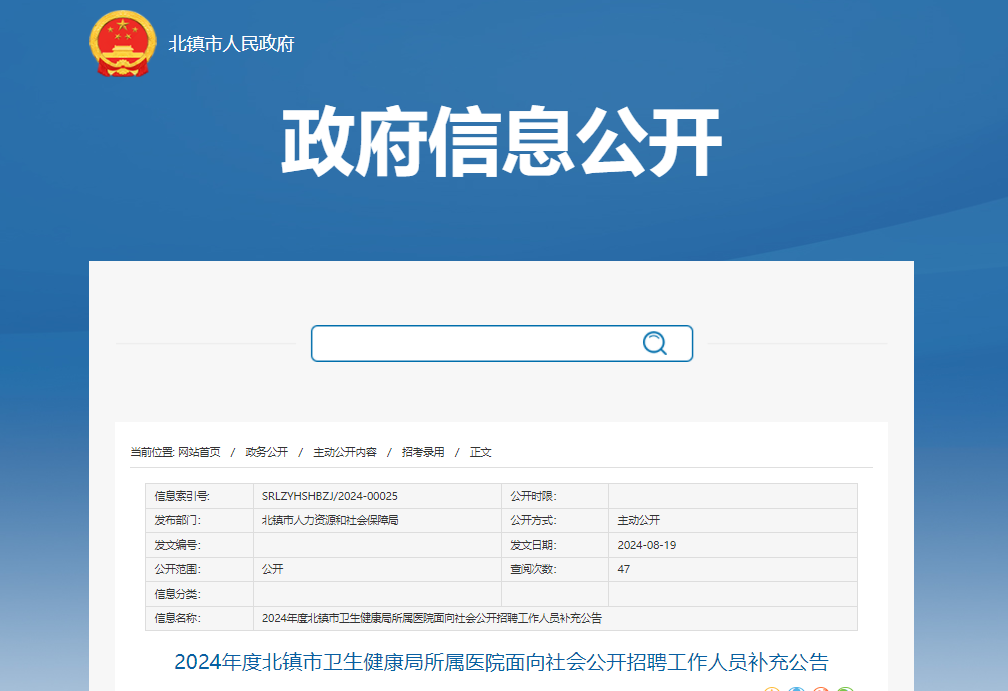Click the 发文编号 label cell
The image size is (1008, 691).
pos(199,545)
